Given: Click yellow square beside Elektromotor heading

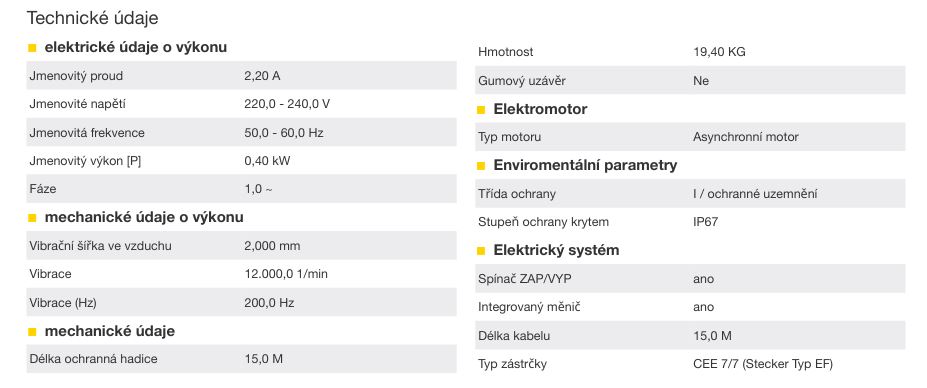Looking at the screenshot, I should 481,110.
